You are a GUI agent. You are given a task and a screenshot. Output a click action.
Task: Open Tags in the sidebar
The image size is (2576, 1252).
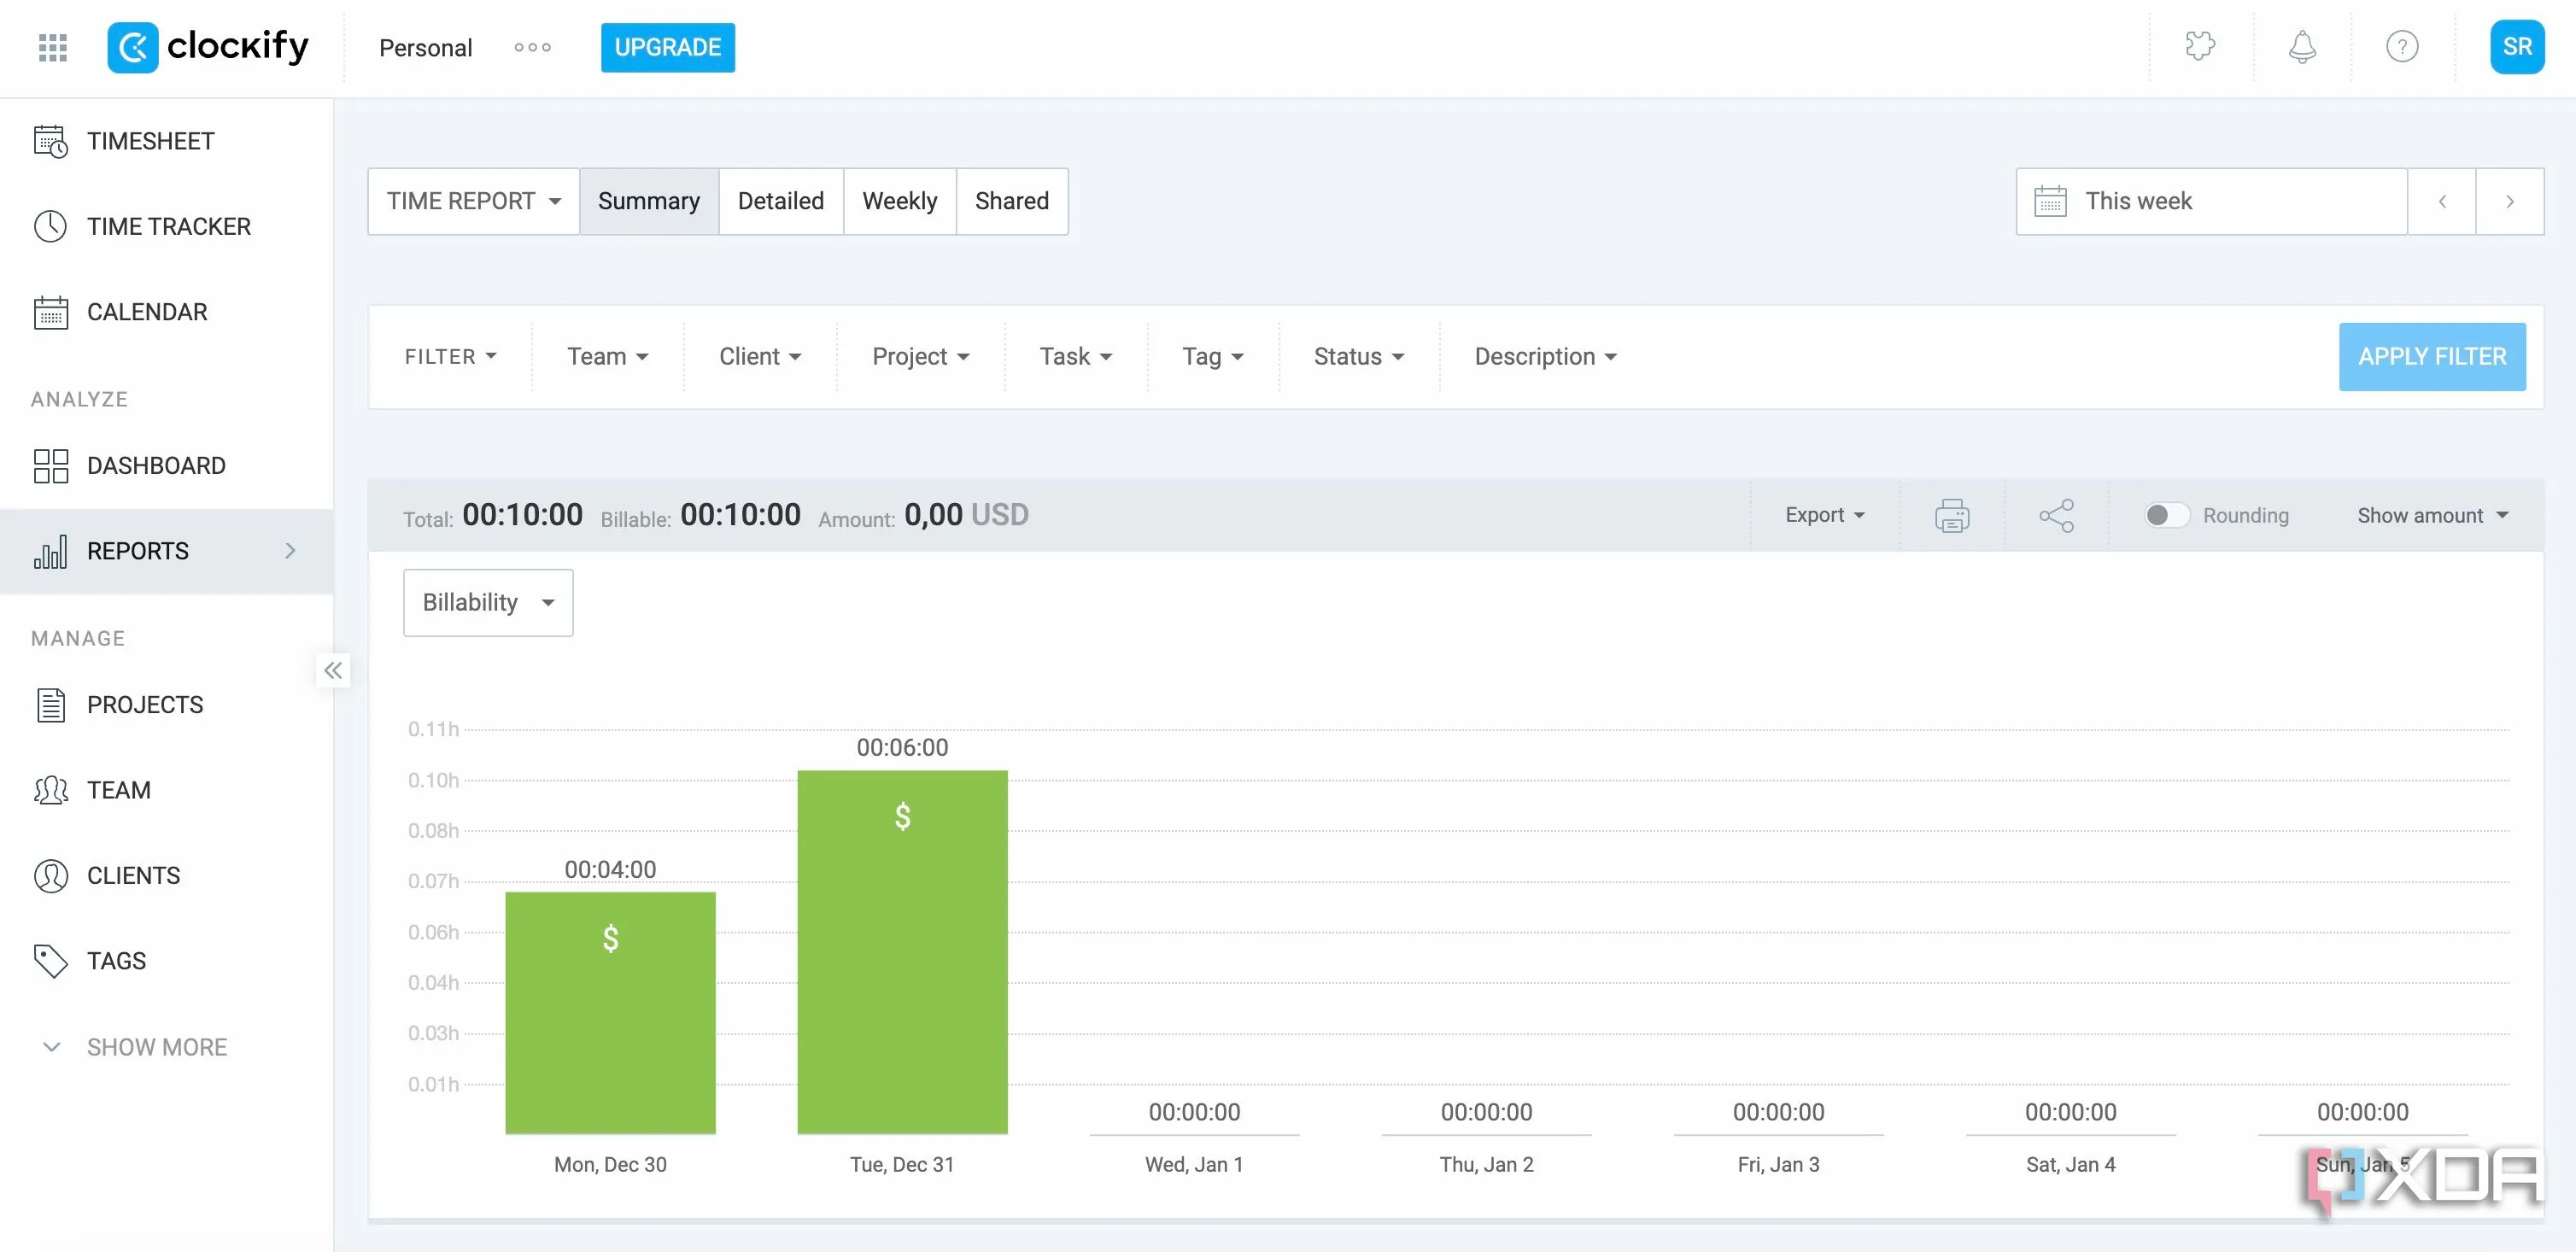point(166,961)
